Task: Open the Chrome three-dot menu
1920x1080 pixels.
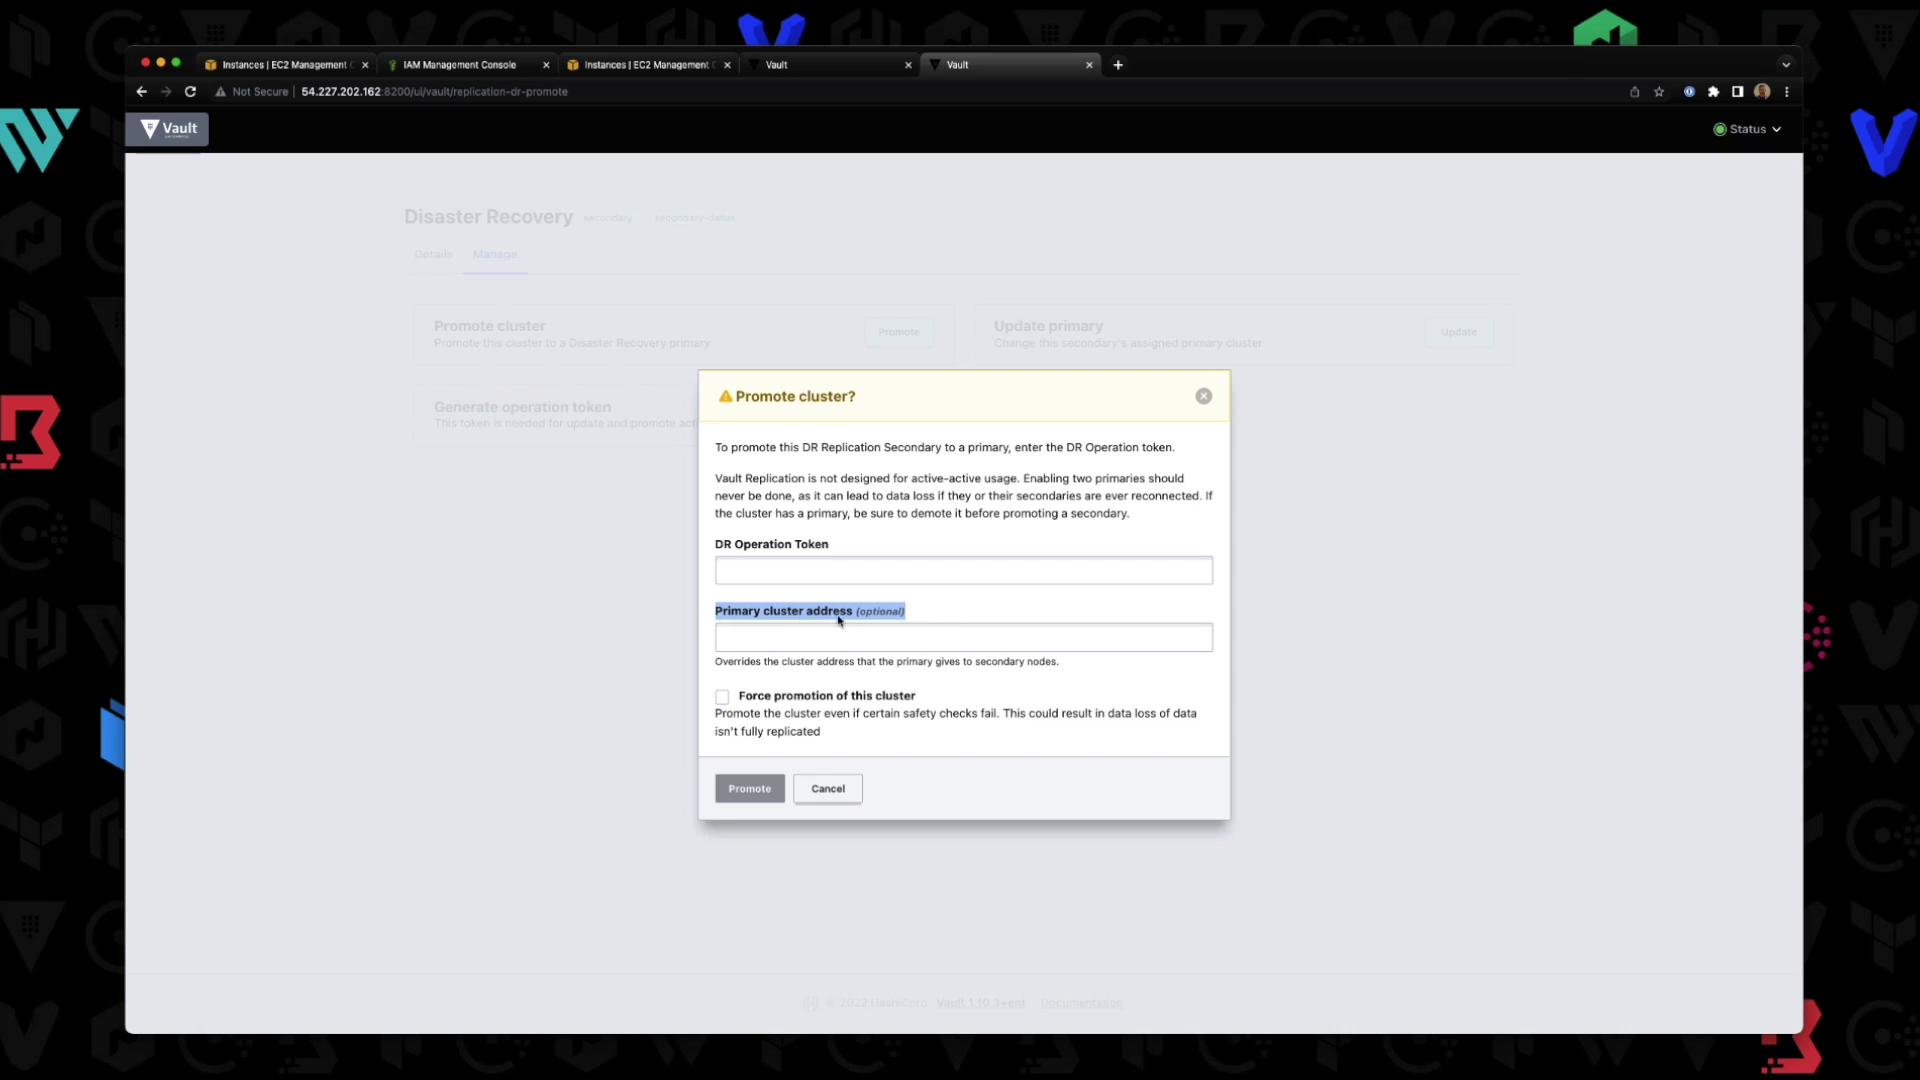Action: tap(1786, 92)
